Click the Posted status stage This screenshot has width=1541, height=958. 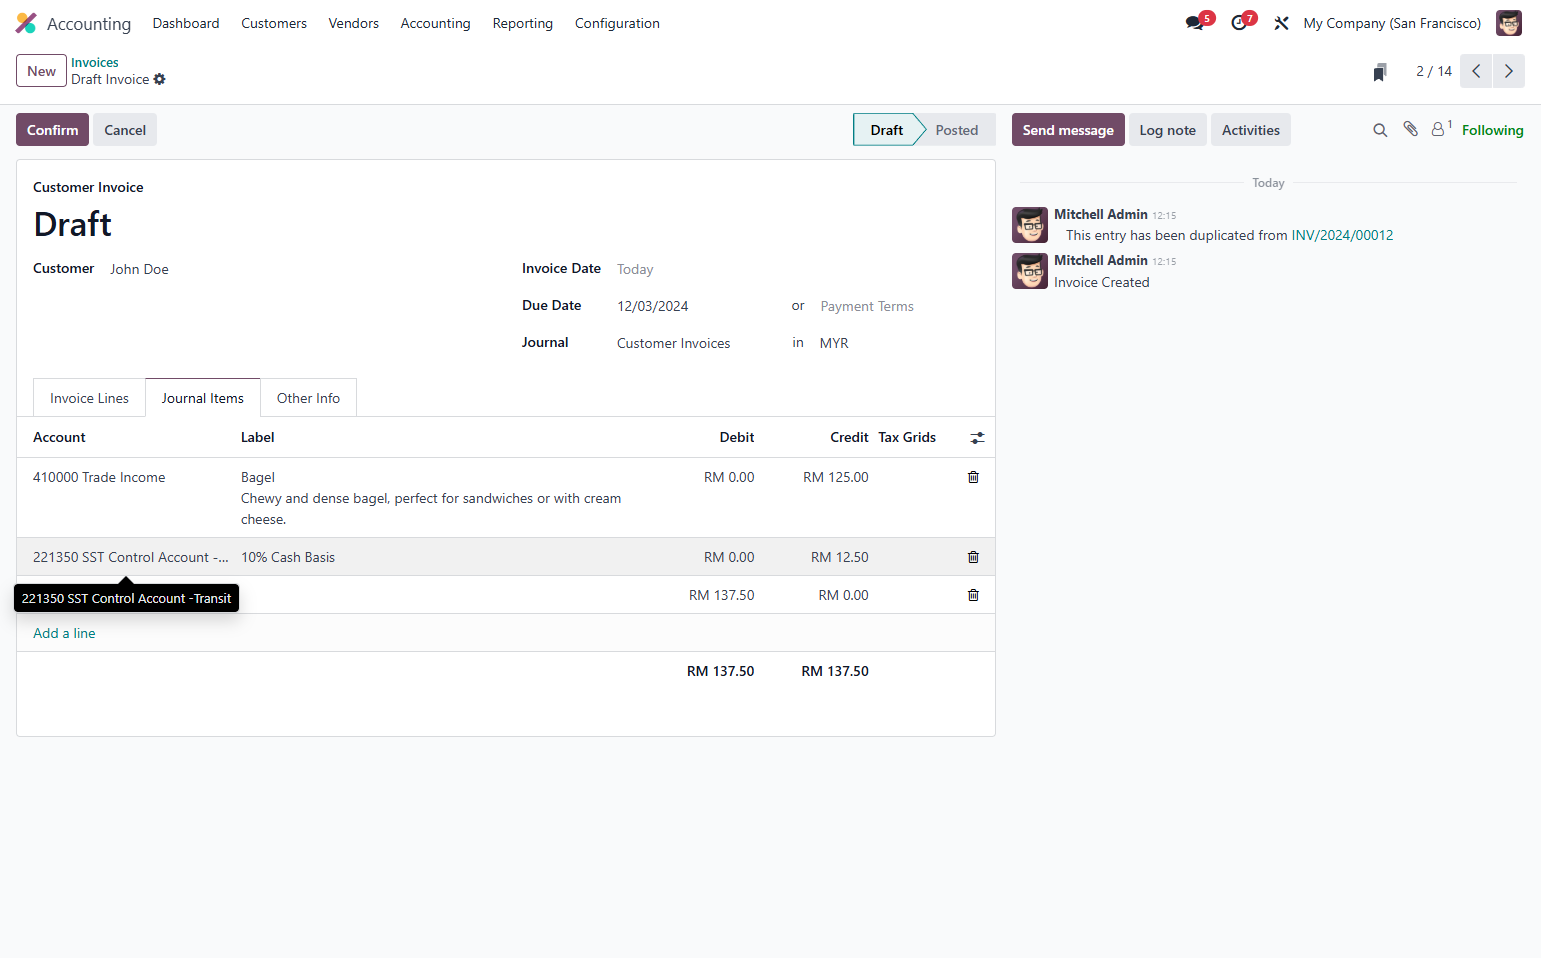coord(956,130)
